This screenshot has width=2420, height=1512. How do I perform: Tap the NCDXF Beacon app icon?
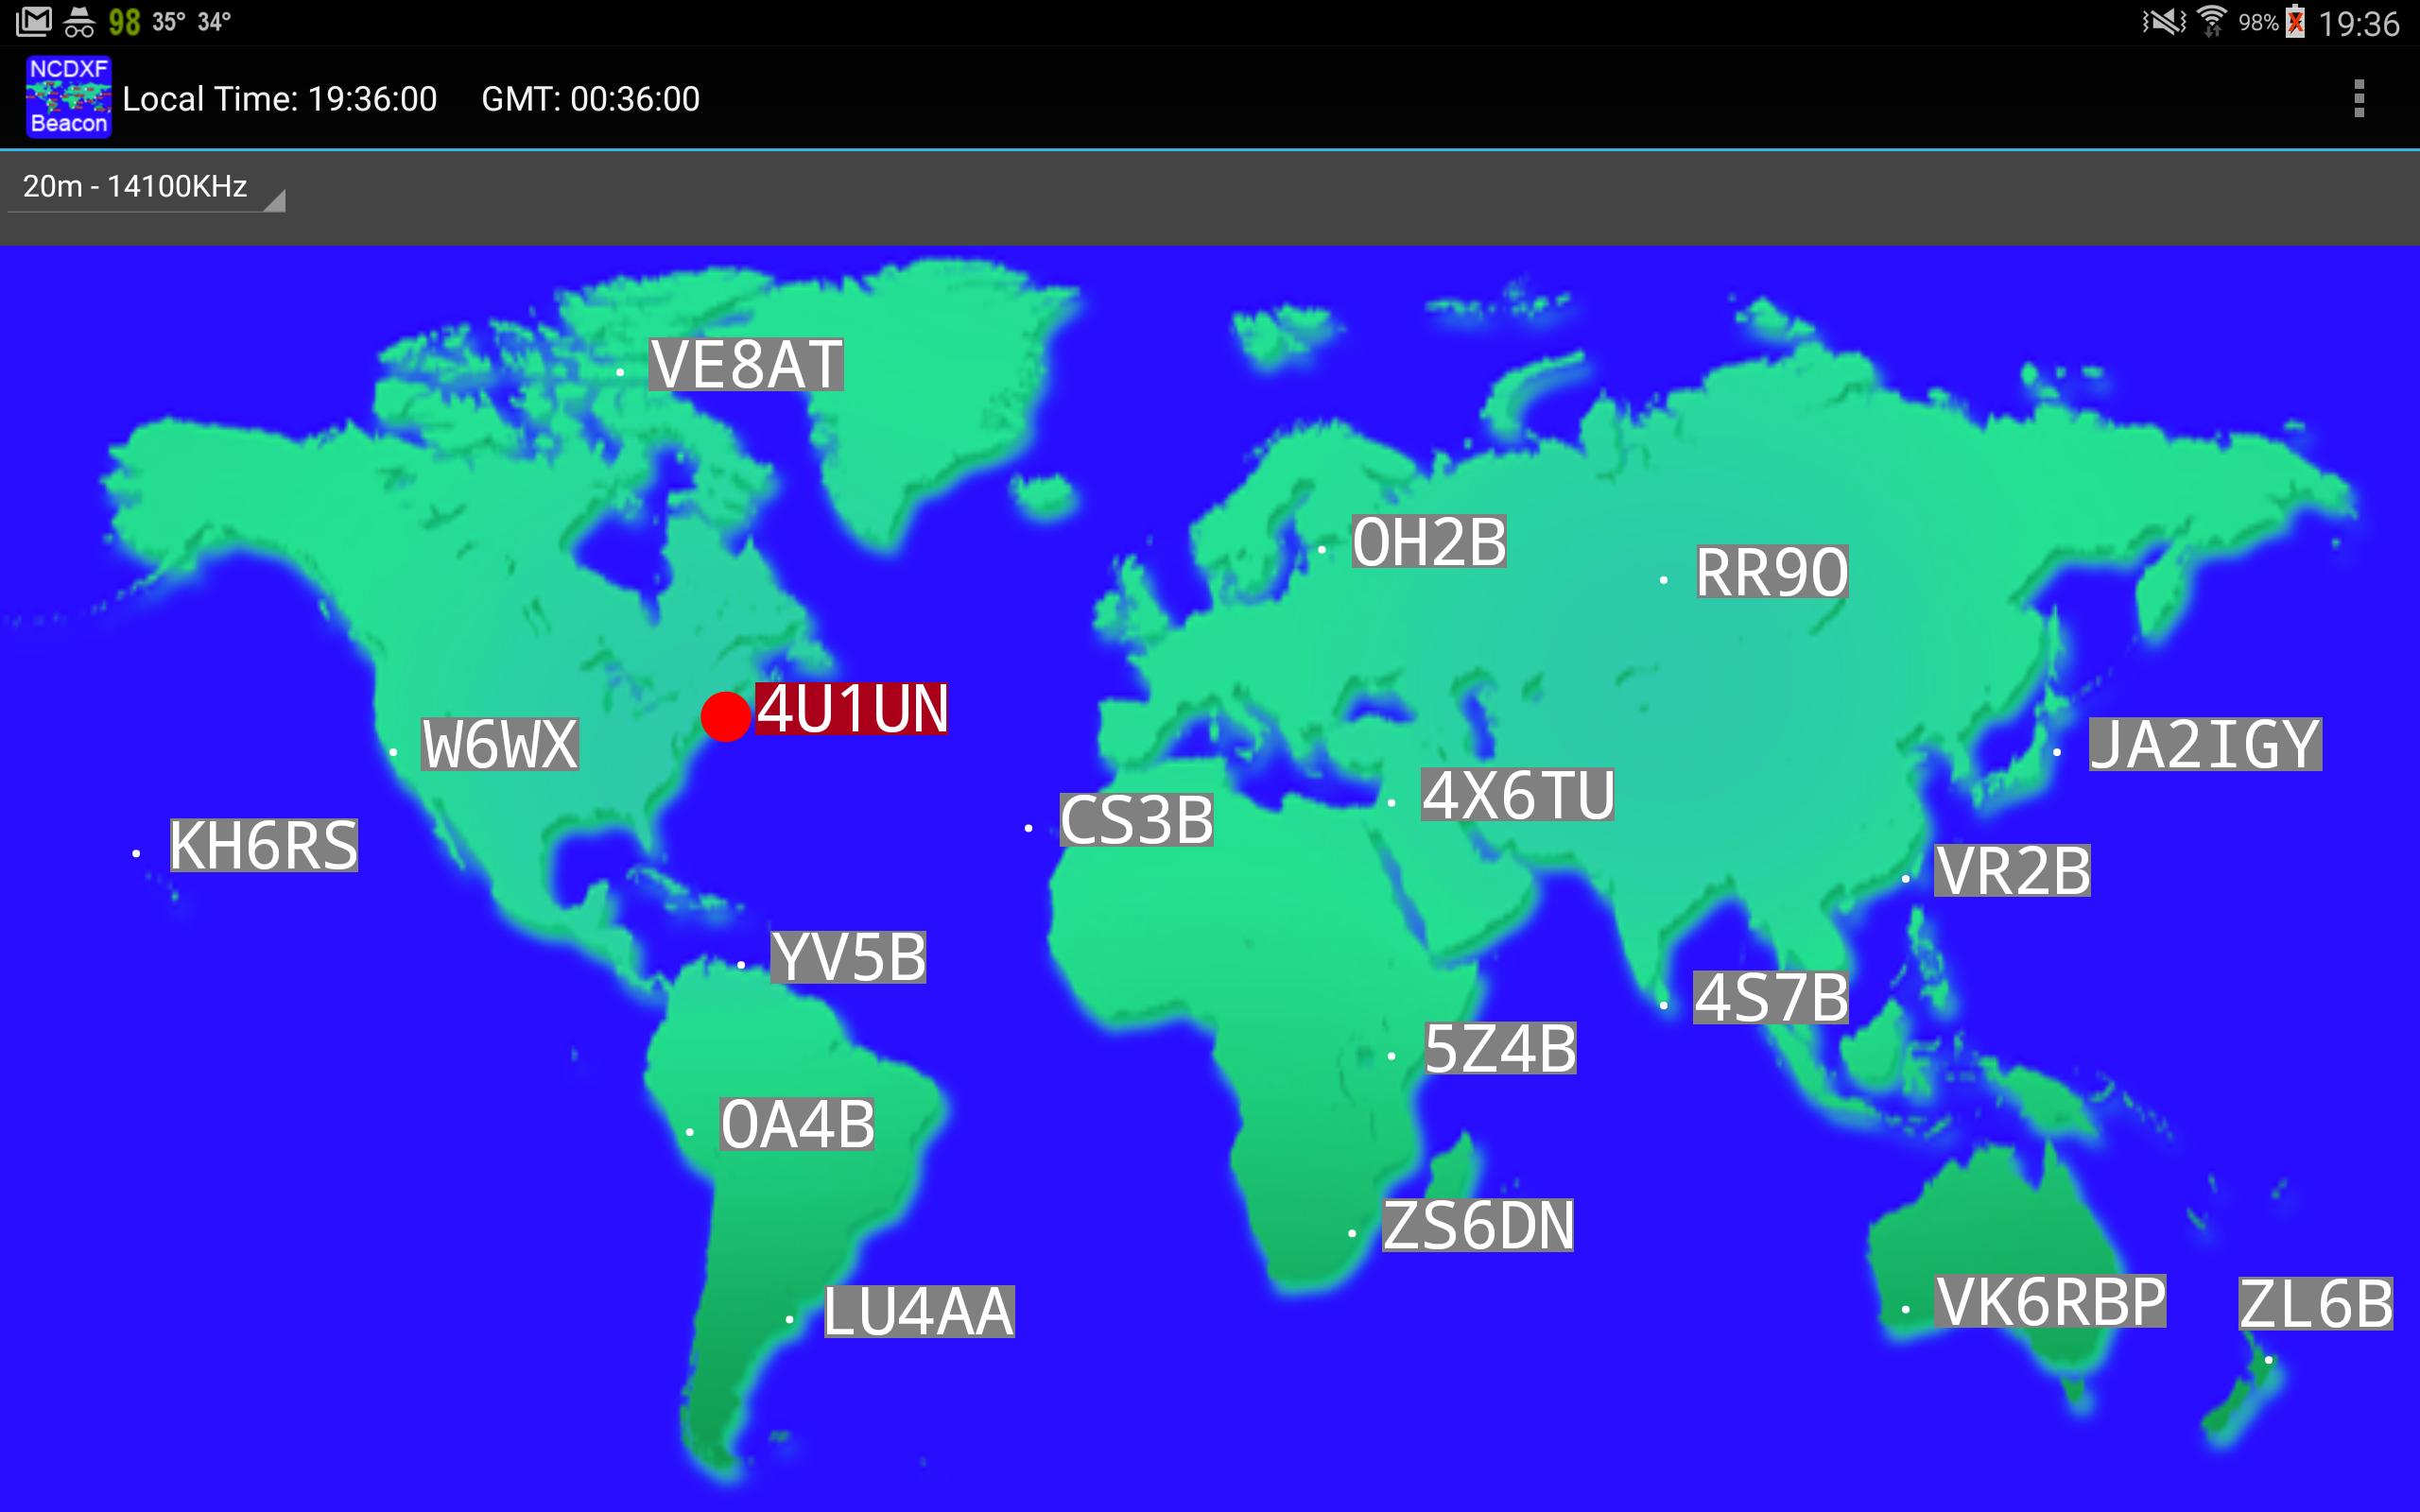68,97
